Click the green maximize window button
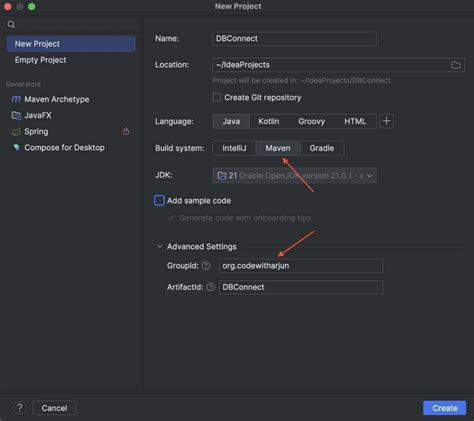474x421 pixels. [x=32, y=6]
